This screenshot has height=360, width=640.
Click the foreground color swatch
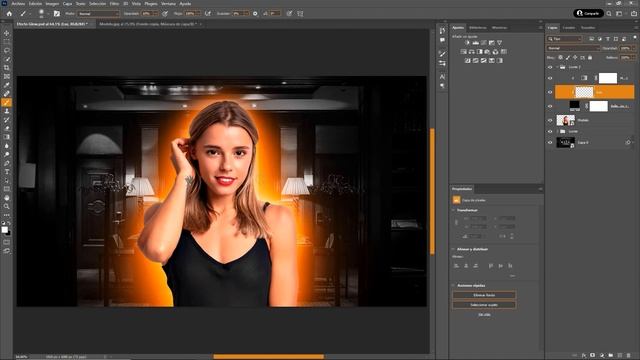point(4,230)
